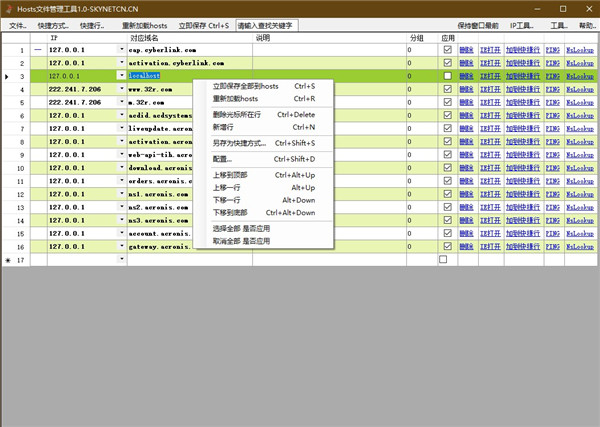Select '删除光标所在行' in context menu
The width and height of the screenshot is (600, 427).
coord(237,115)
